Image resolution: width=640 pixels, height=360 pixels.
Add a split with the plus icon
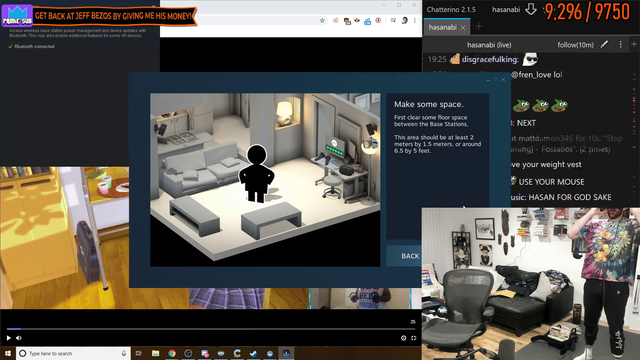coord(634,44)
